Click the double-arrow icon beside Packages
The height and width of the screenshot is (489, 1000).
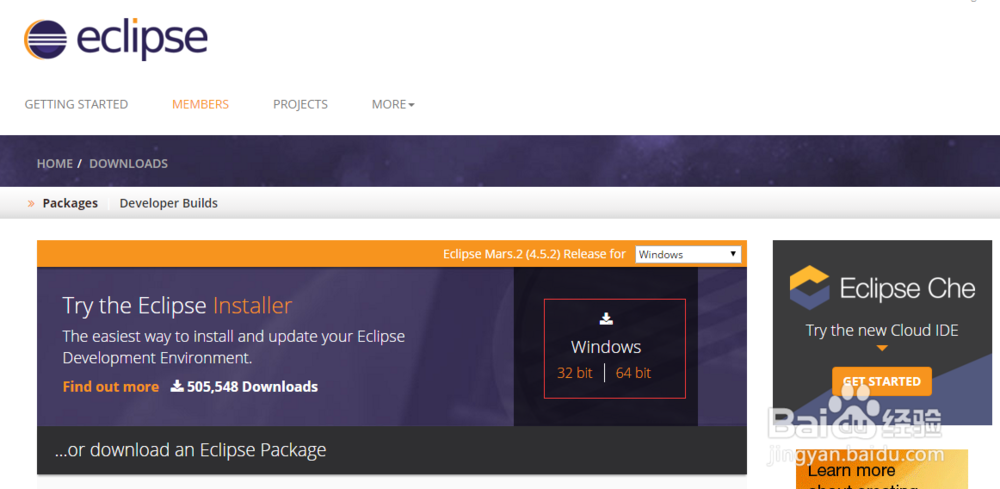tap(31, 203)
